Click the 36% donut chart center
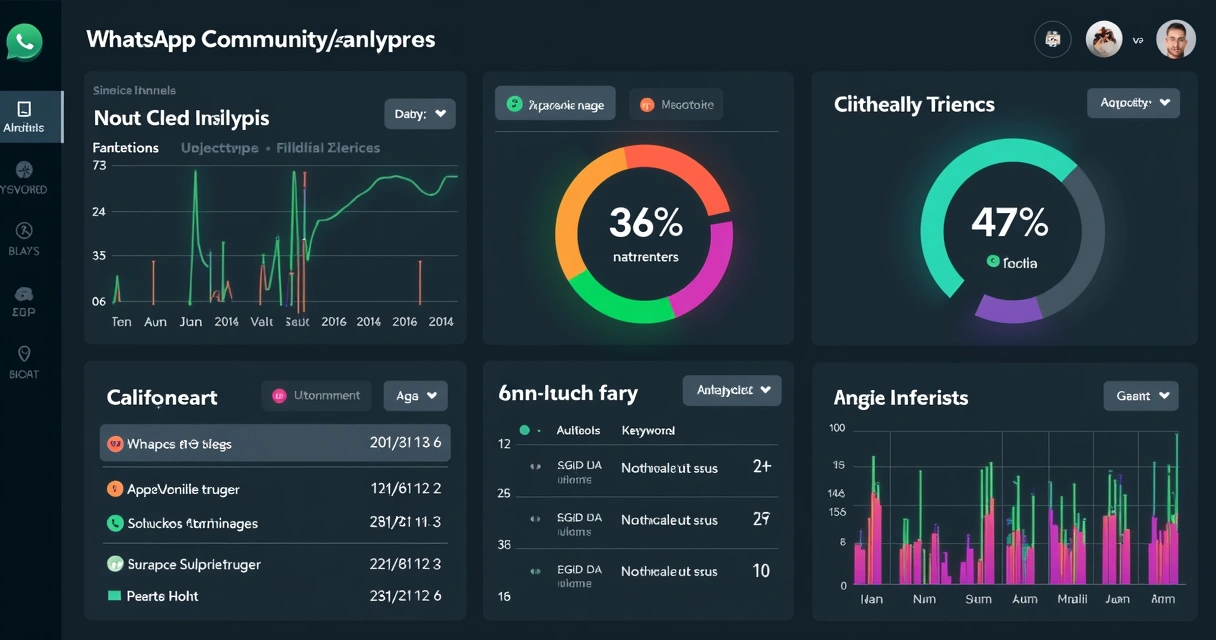Image resolution: width=1216 pixels, height=640 pixels. [645, 232]
